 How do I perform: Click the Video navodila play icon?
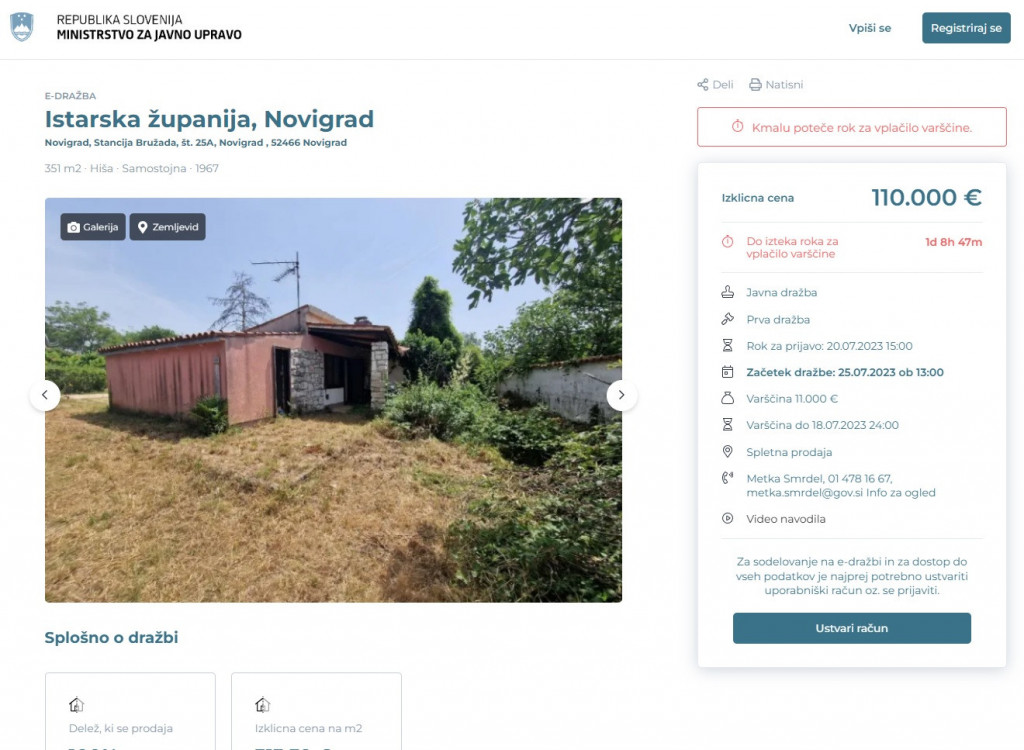pyautogui.click(x=728, y=519)
